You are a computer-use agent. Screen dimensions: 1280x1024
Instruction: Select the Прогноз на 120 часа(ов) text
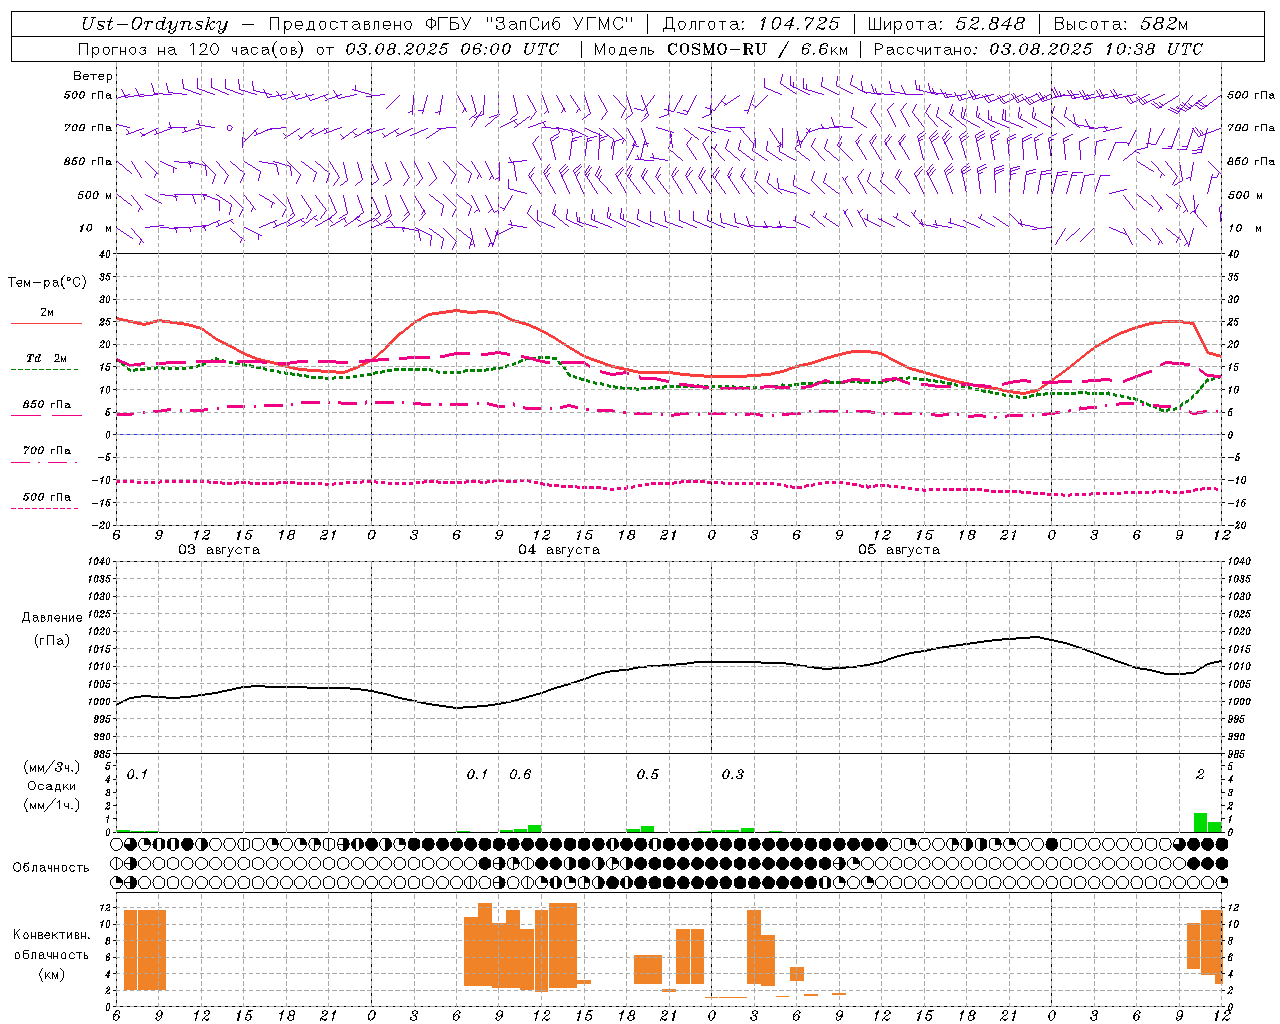tap(192, 49)
